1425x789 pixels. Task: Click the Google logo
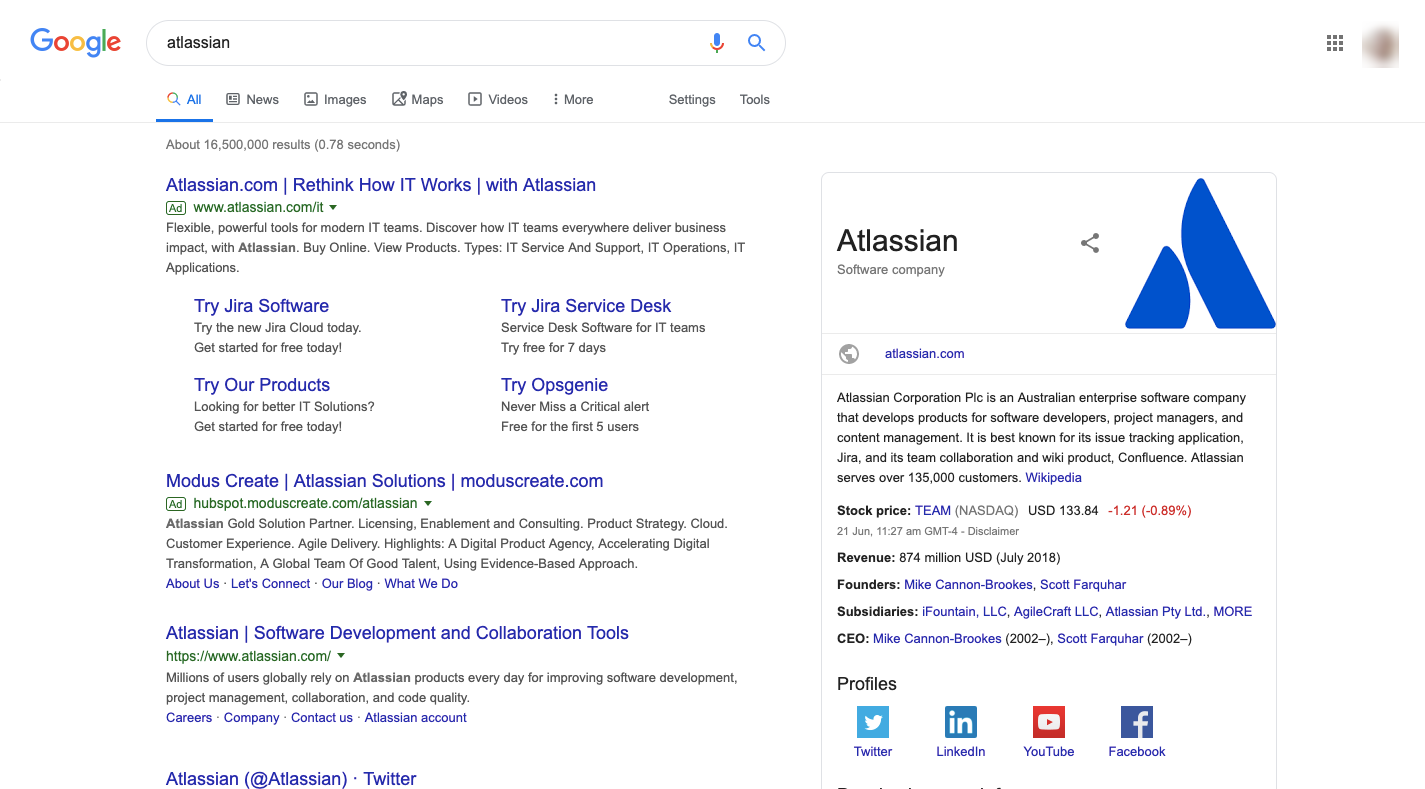76,42
